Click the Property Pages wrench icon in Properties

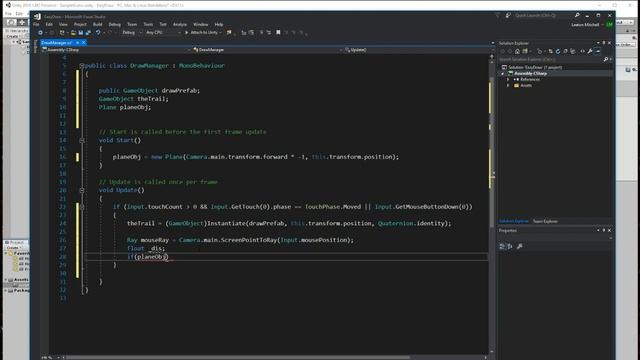click(x=520, y=247)
